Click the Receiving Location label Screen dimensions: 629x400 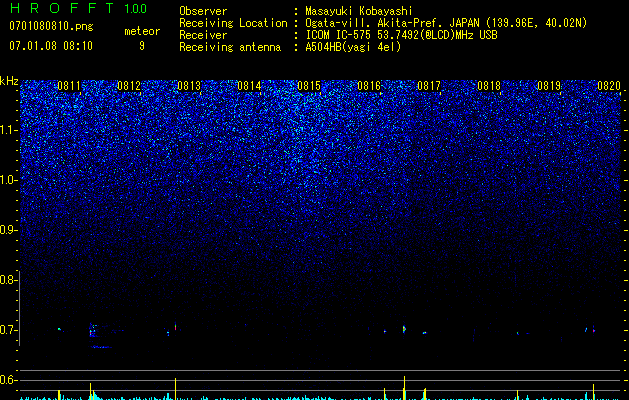(x=233, y=23)
